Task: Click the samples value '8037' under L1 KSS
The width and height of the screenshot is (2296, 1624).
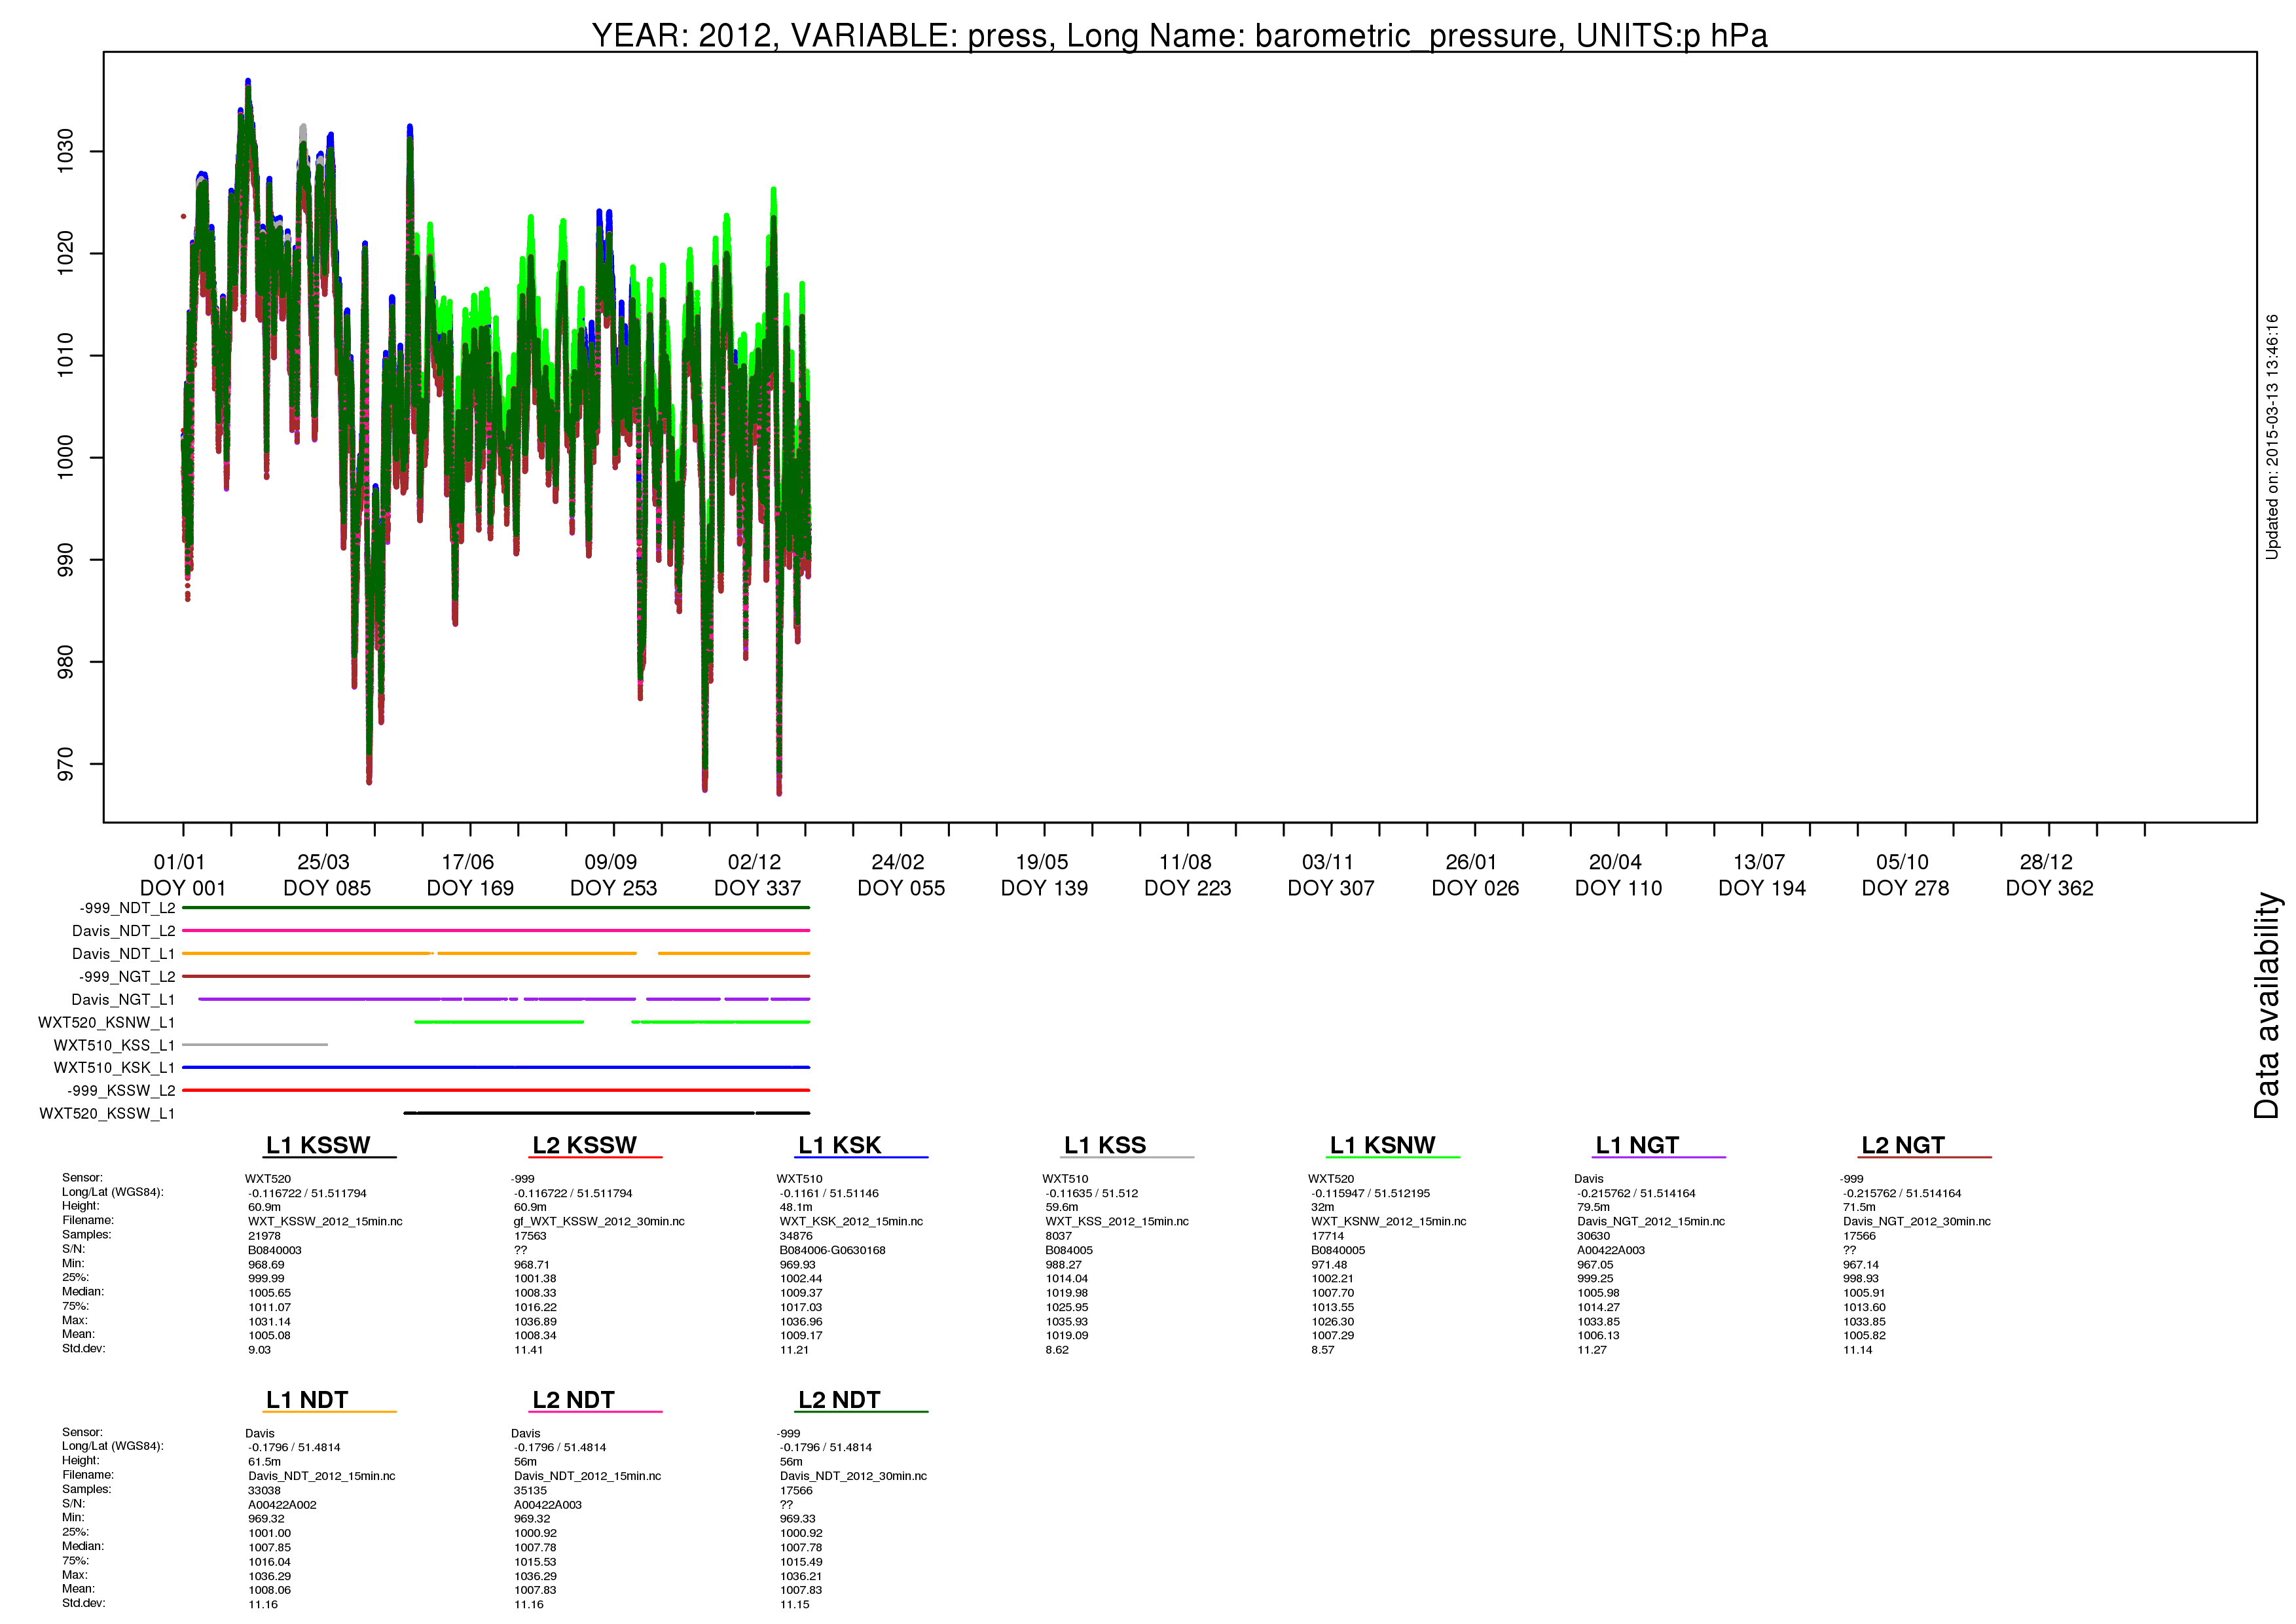Action: [1059, 1236]
